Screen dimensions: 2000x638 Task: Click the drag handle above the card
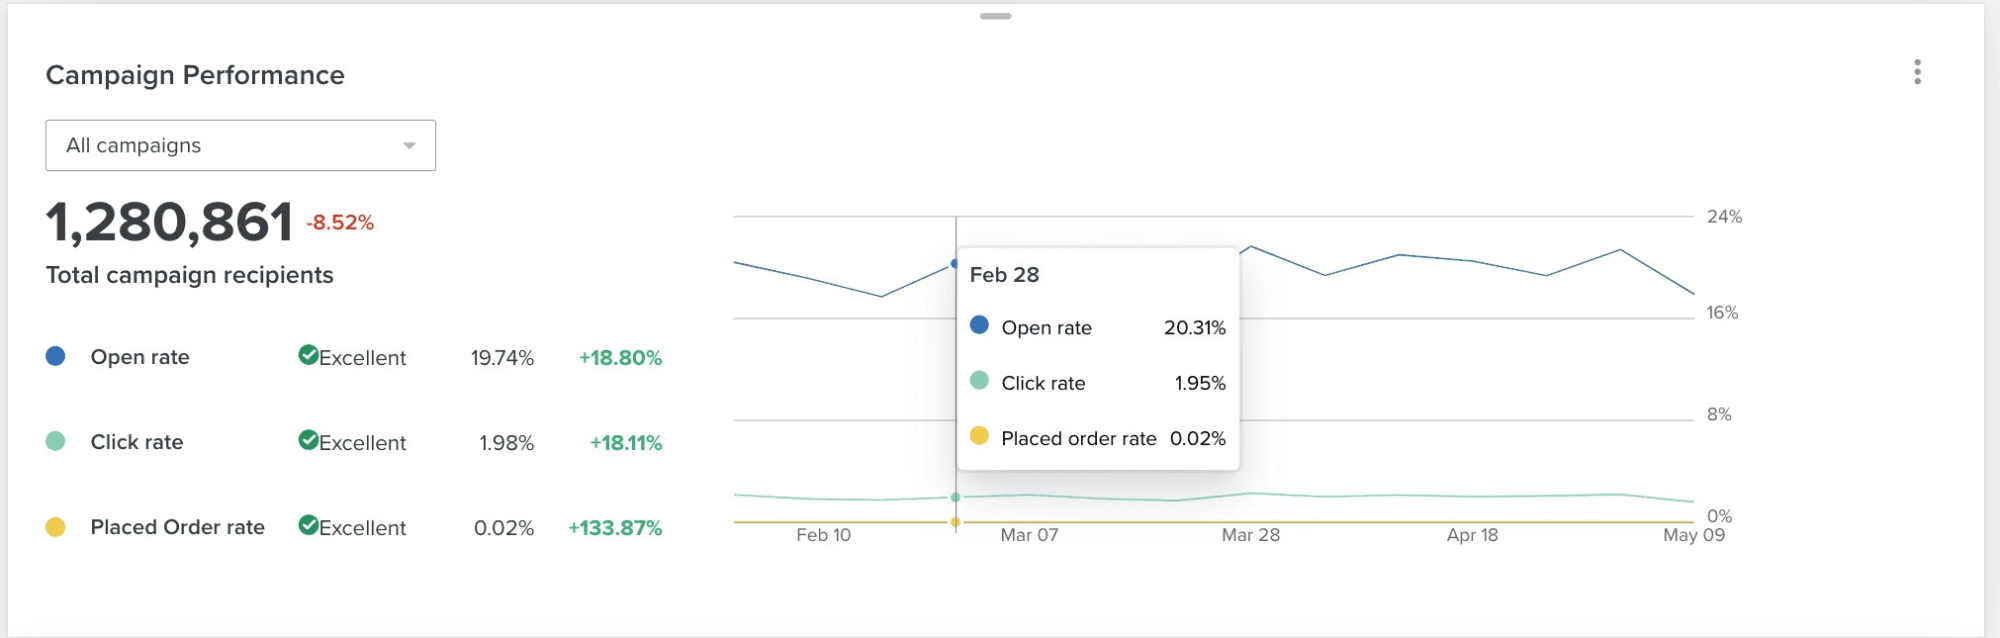[995, 16]
